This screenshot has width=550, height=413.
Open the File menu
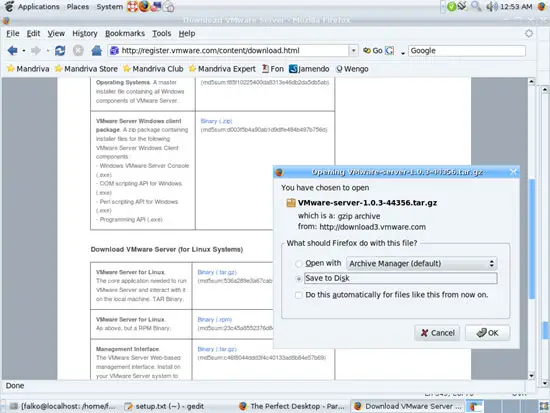tap(13, 34)
